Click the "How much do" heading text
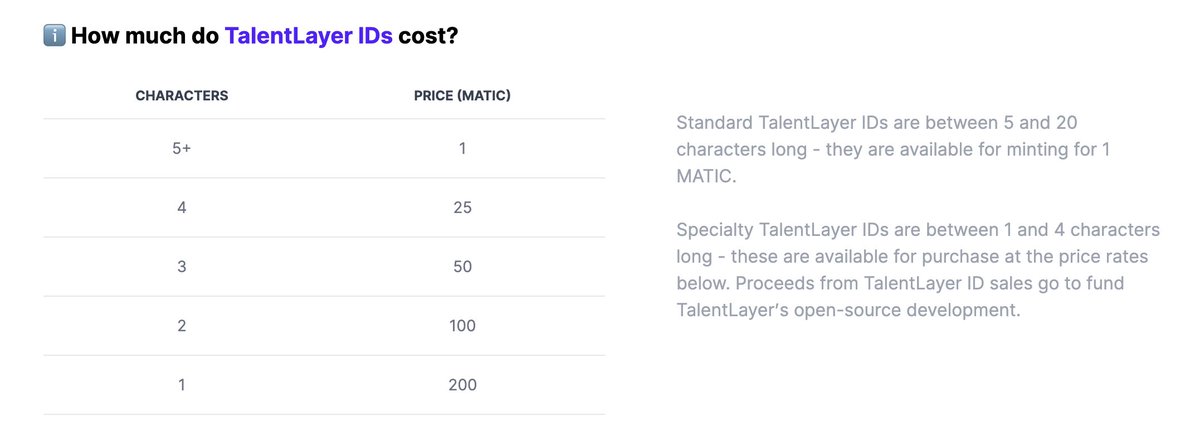The image size is (1200, 435). (145, 37)
